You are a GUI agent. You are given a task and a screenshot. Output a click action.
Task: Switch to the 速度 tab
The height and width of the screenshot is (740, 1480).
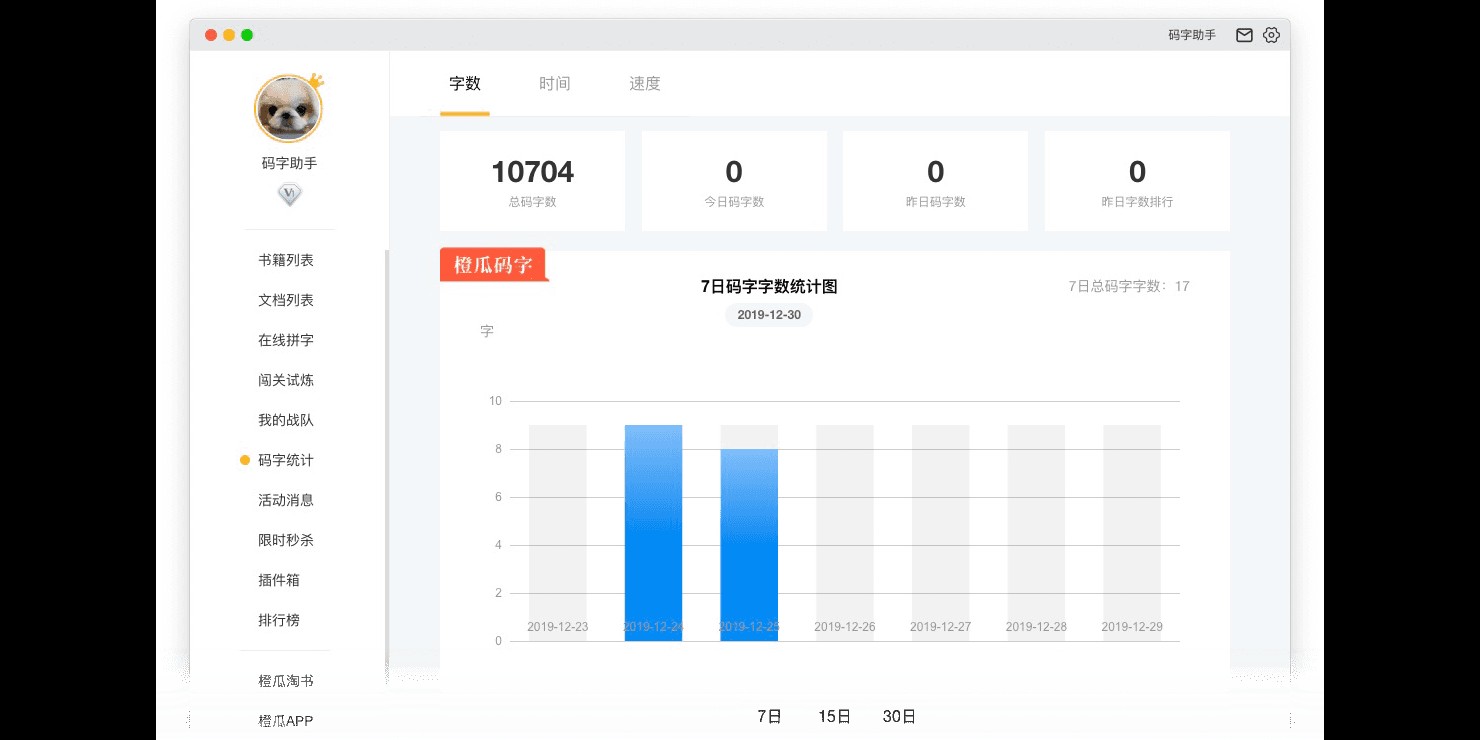coord(644,84)
